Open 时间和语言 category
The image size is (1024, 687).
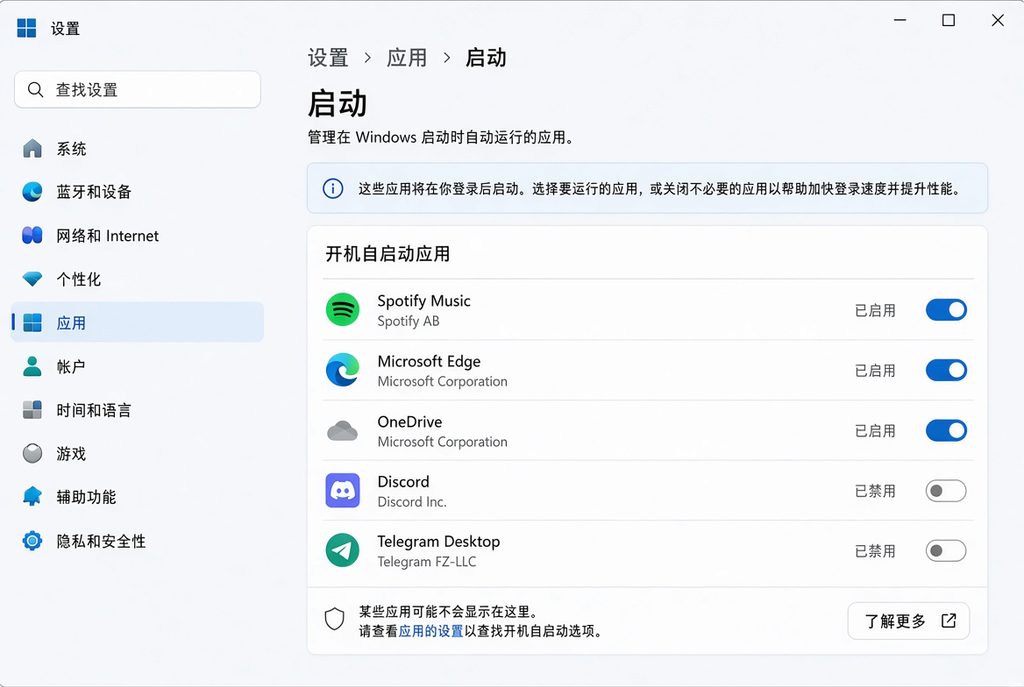[x=137, y=409]
